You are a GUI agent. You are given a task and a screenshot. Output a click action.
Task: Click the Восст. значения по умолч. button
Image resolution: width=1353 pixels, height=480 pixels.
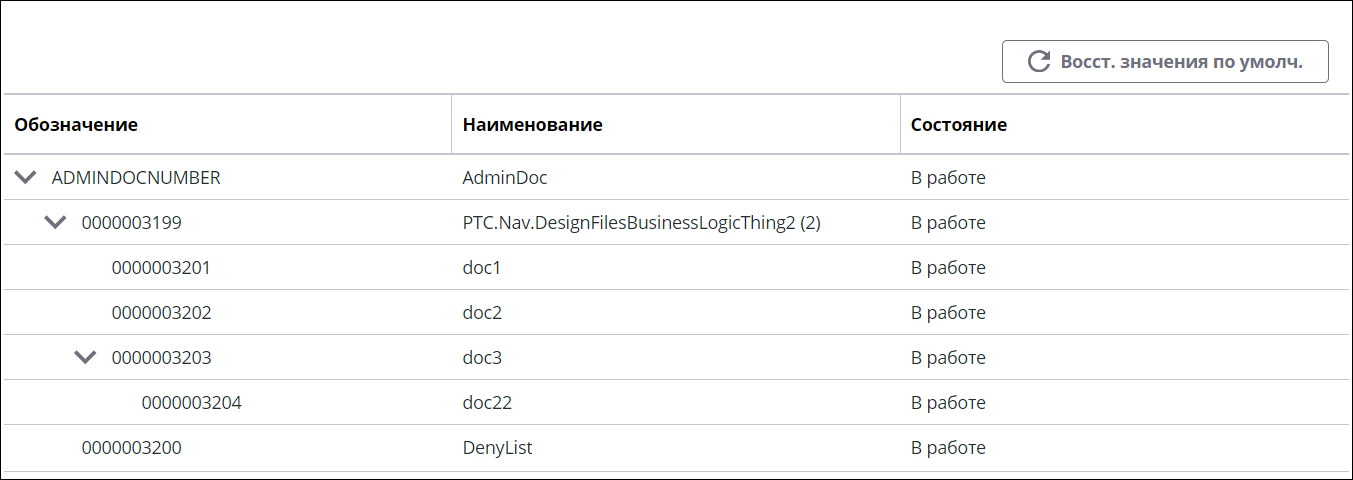1165,62
